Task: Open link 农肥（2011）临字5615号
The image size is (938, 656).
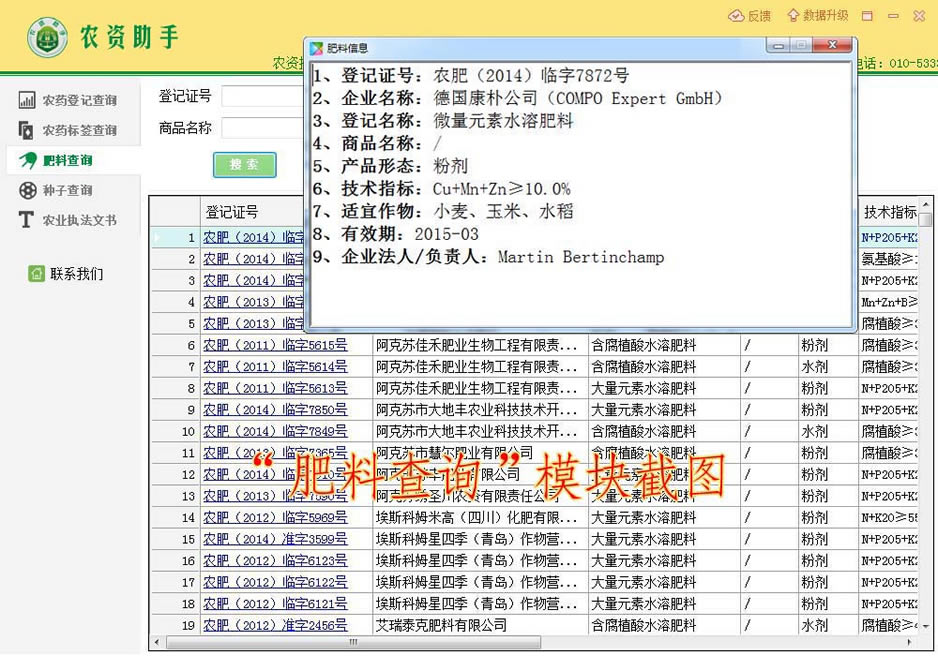Action: [275, 345]
